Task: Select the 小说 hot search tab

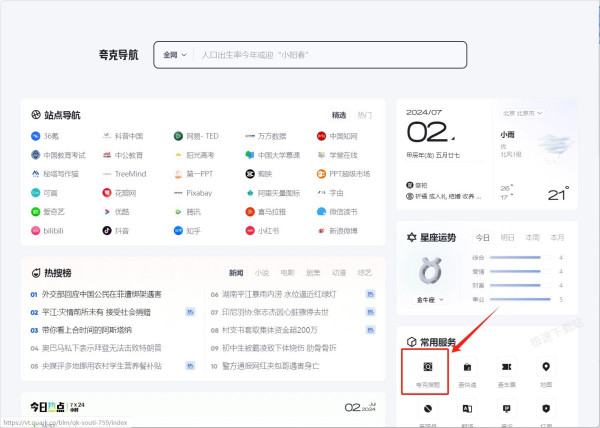Action: coord(262,273)
